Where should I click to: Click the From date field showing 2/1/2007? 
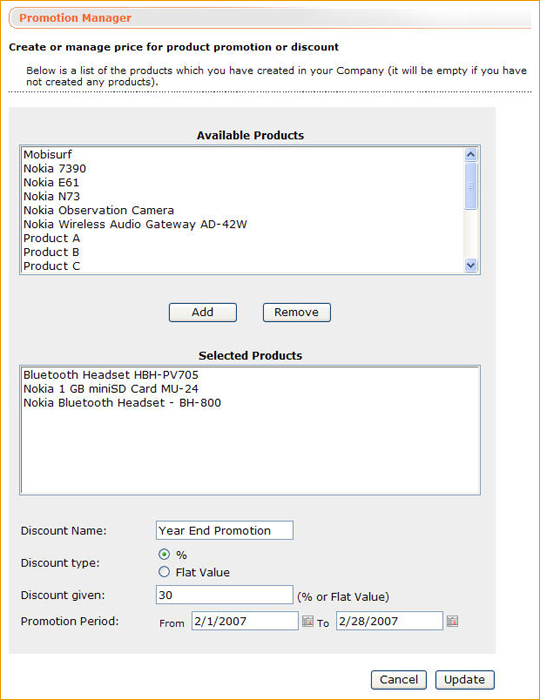click(245, 621)
